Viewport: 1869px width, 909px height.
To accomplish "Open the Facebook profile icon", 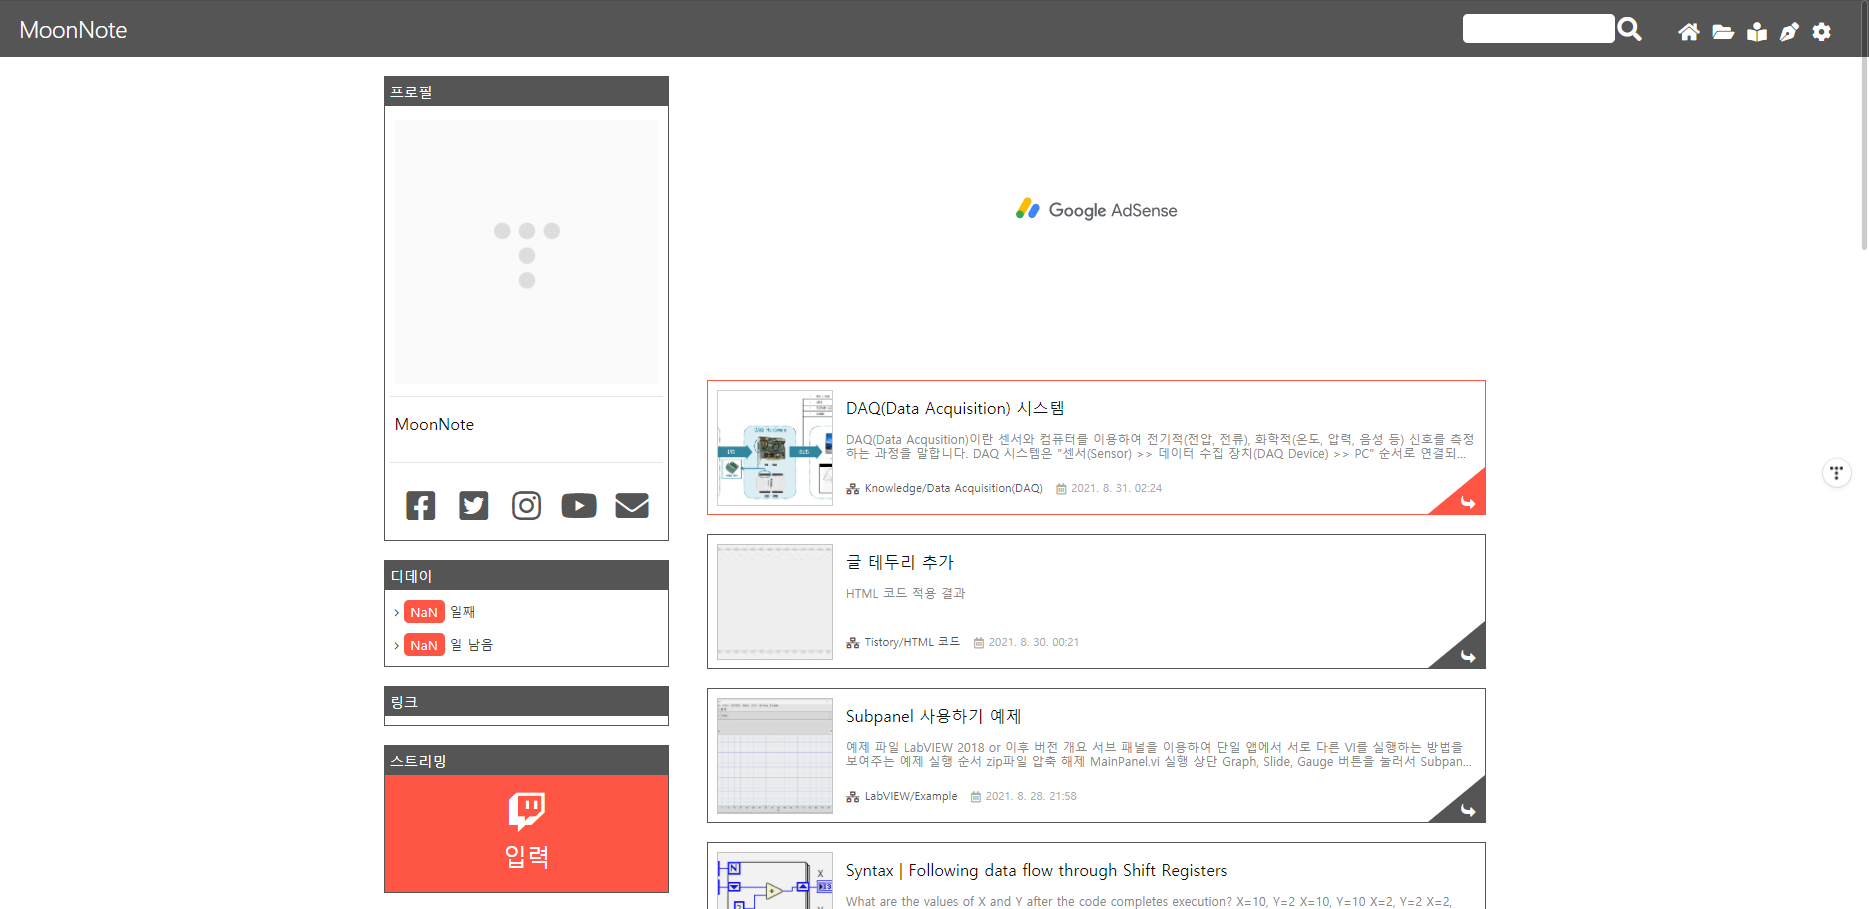I will click(421, 506).
